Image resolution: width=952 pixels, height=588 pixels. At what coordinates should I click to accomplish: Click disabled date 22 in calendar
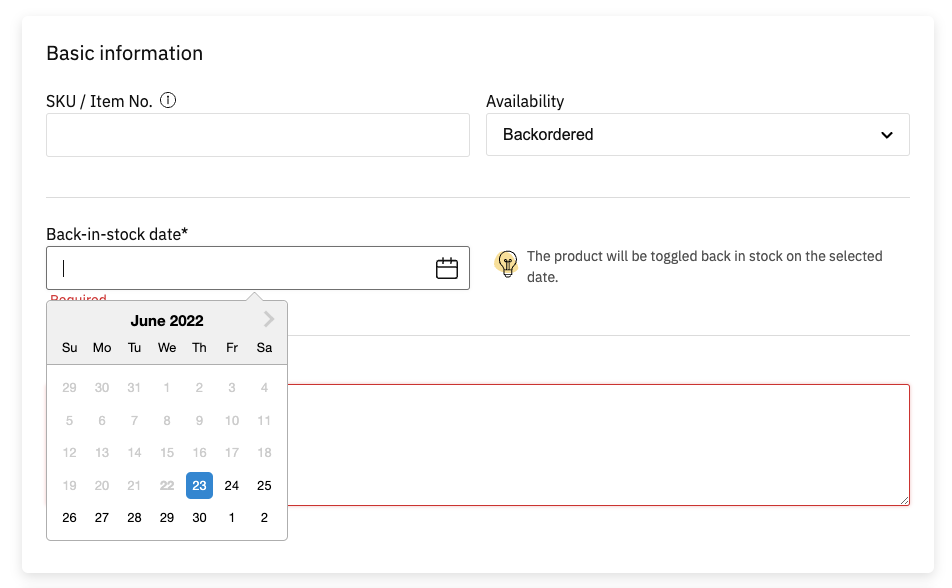tap(167, 485)
